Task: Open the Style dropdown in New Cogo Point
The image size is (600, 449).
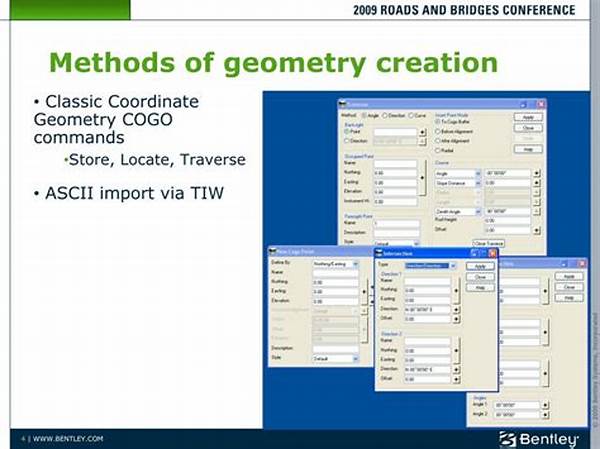Action: coord(356,357)
